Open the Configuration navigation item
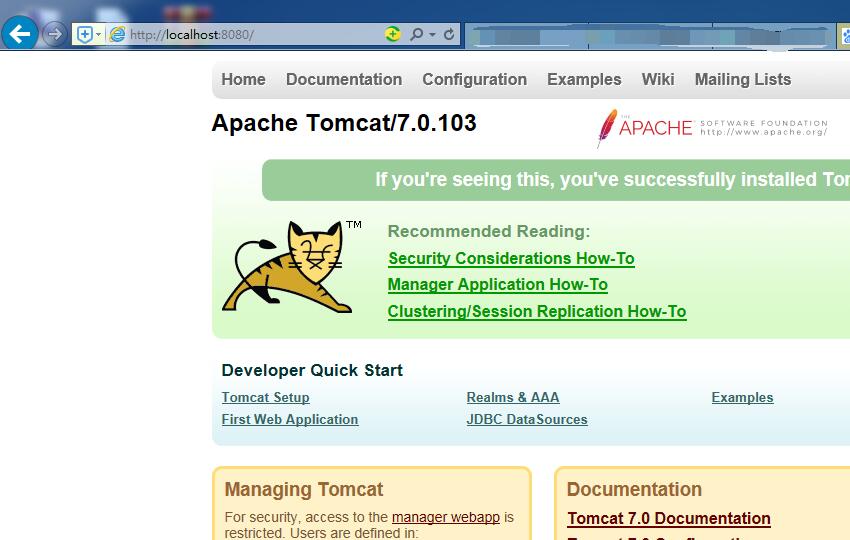Screen dimensions: 850x540 pos(474,79)
